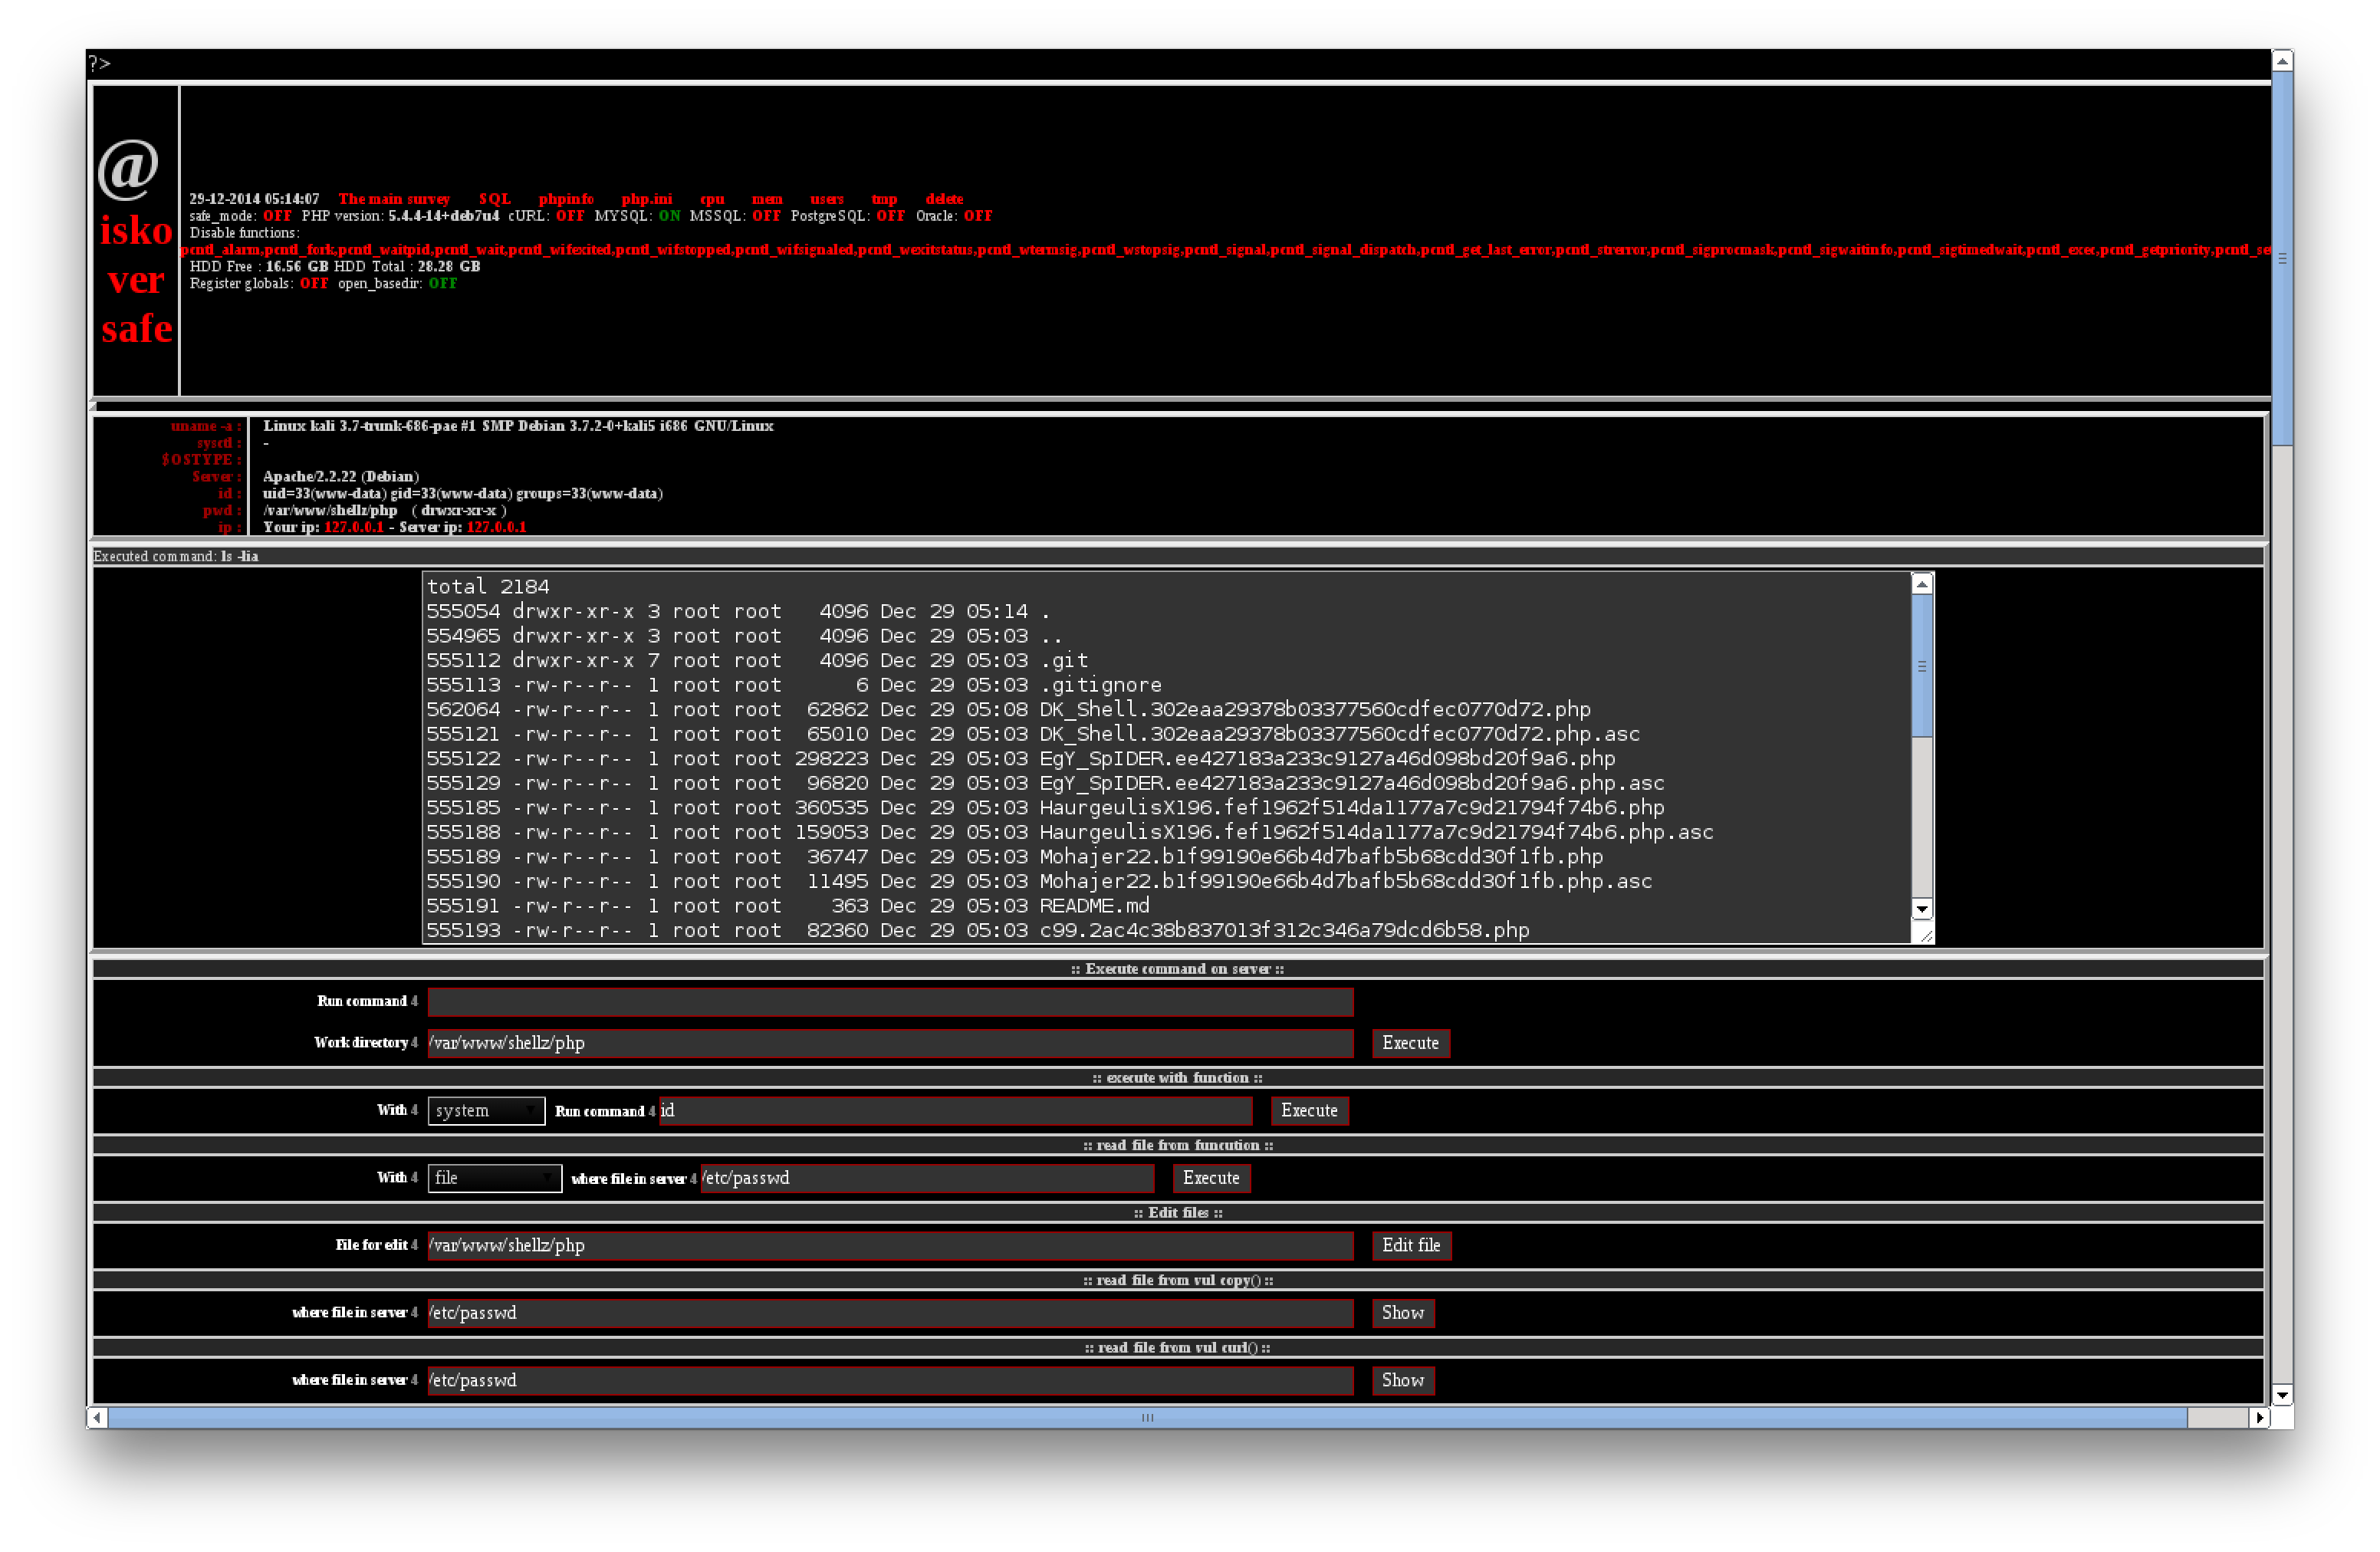The image size is (2380, 1552).
Task: Click the PHP version 5.4.4-14+deb7u4 value
Action: click(443, 216)
